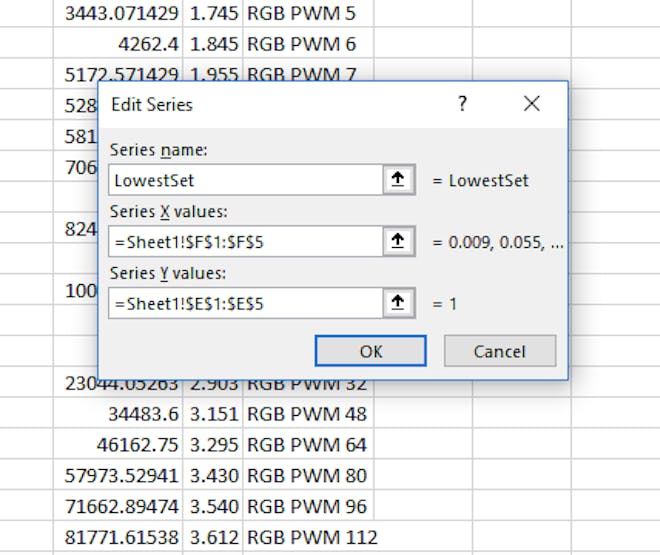Select cell with value 1.745

tap(213, 13)
